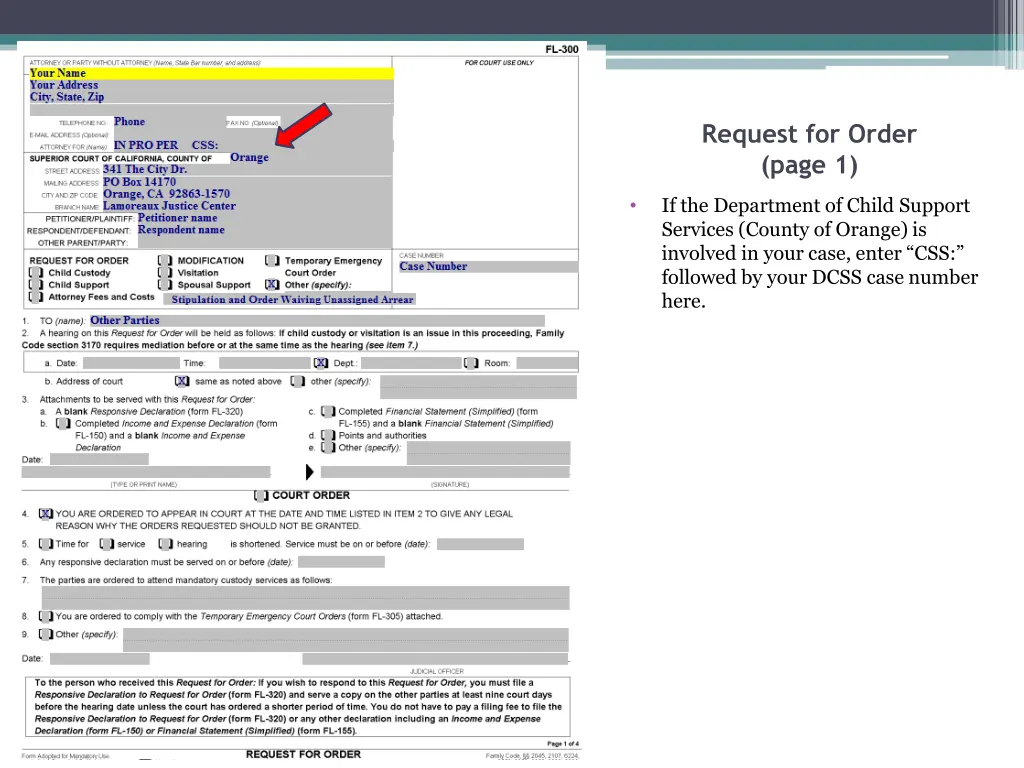Screen dimensions: 1024x768
Task: Click item 9 Other specify text field
Action: 345,640
